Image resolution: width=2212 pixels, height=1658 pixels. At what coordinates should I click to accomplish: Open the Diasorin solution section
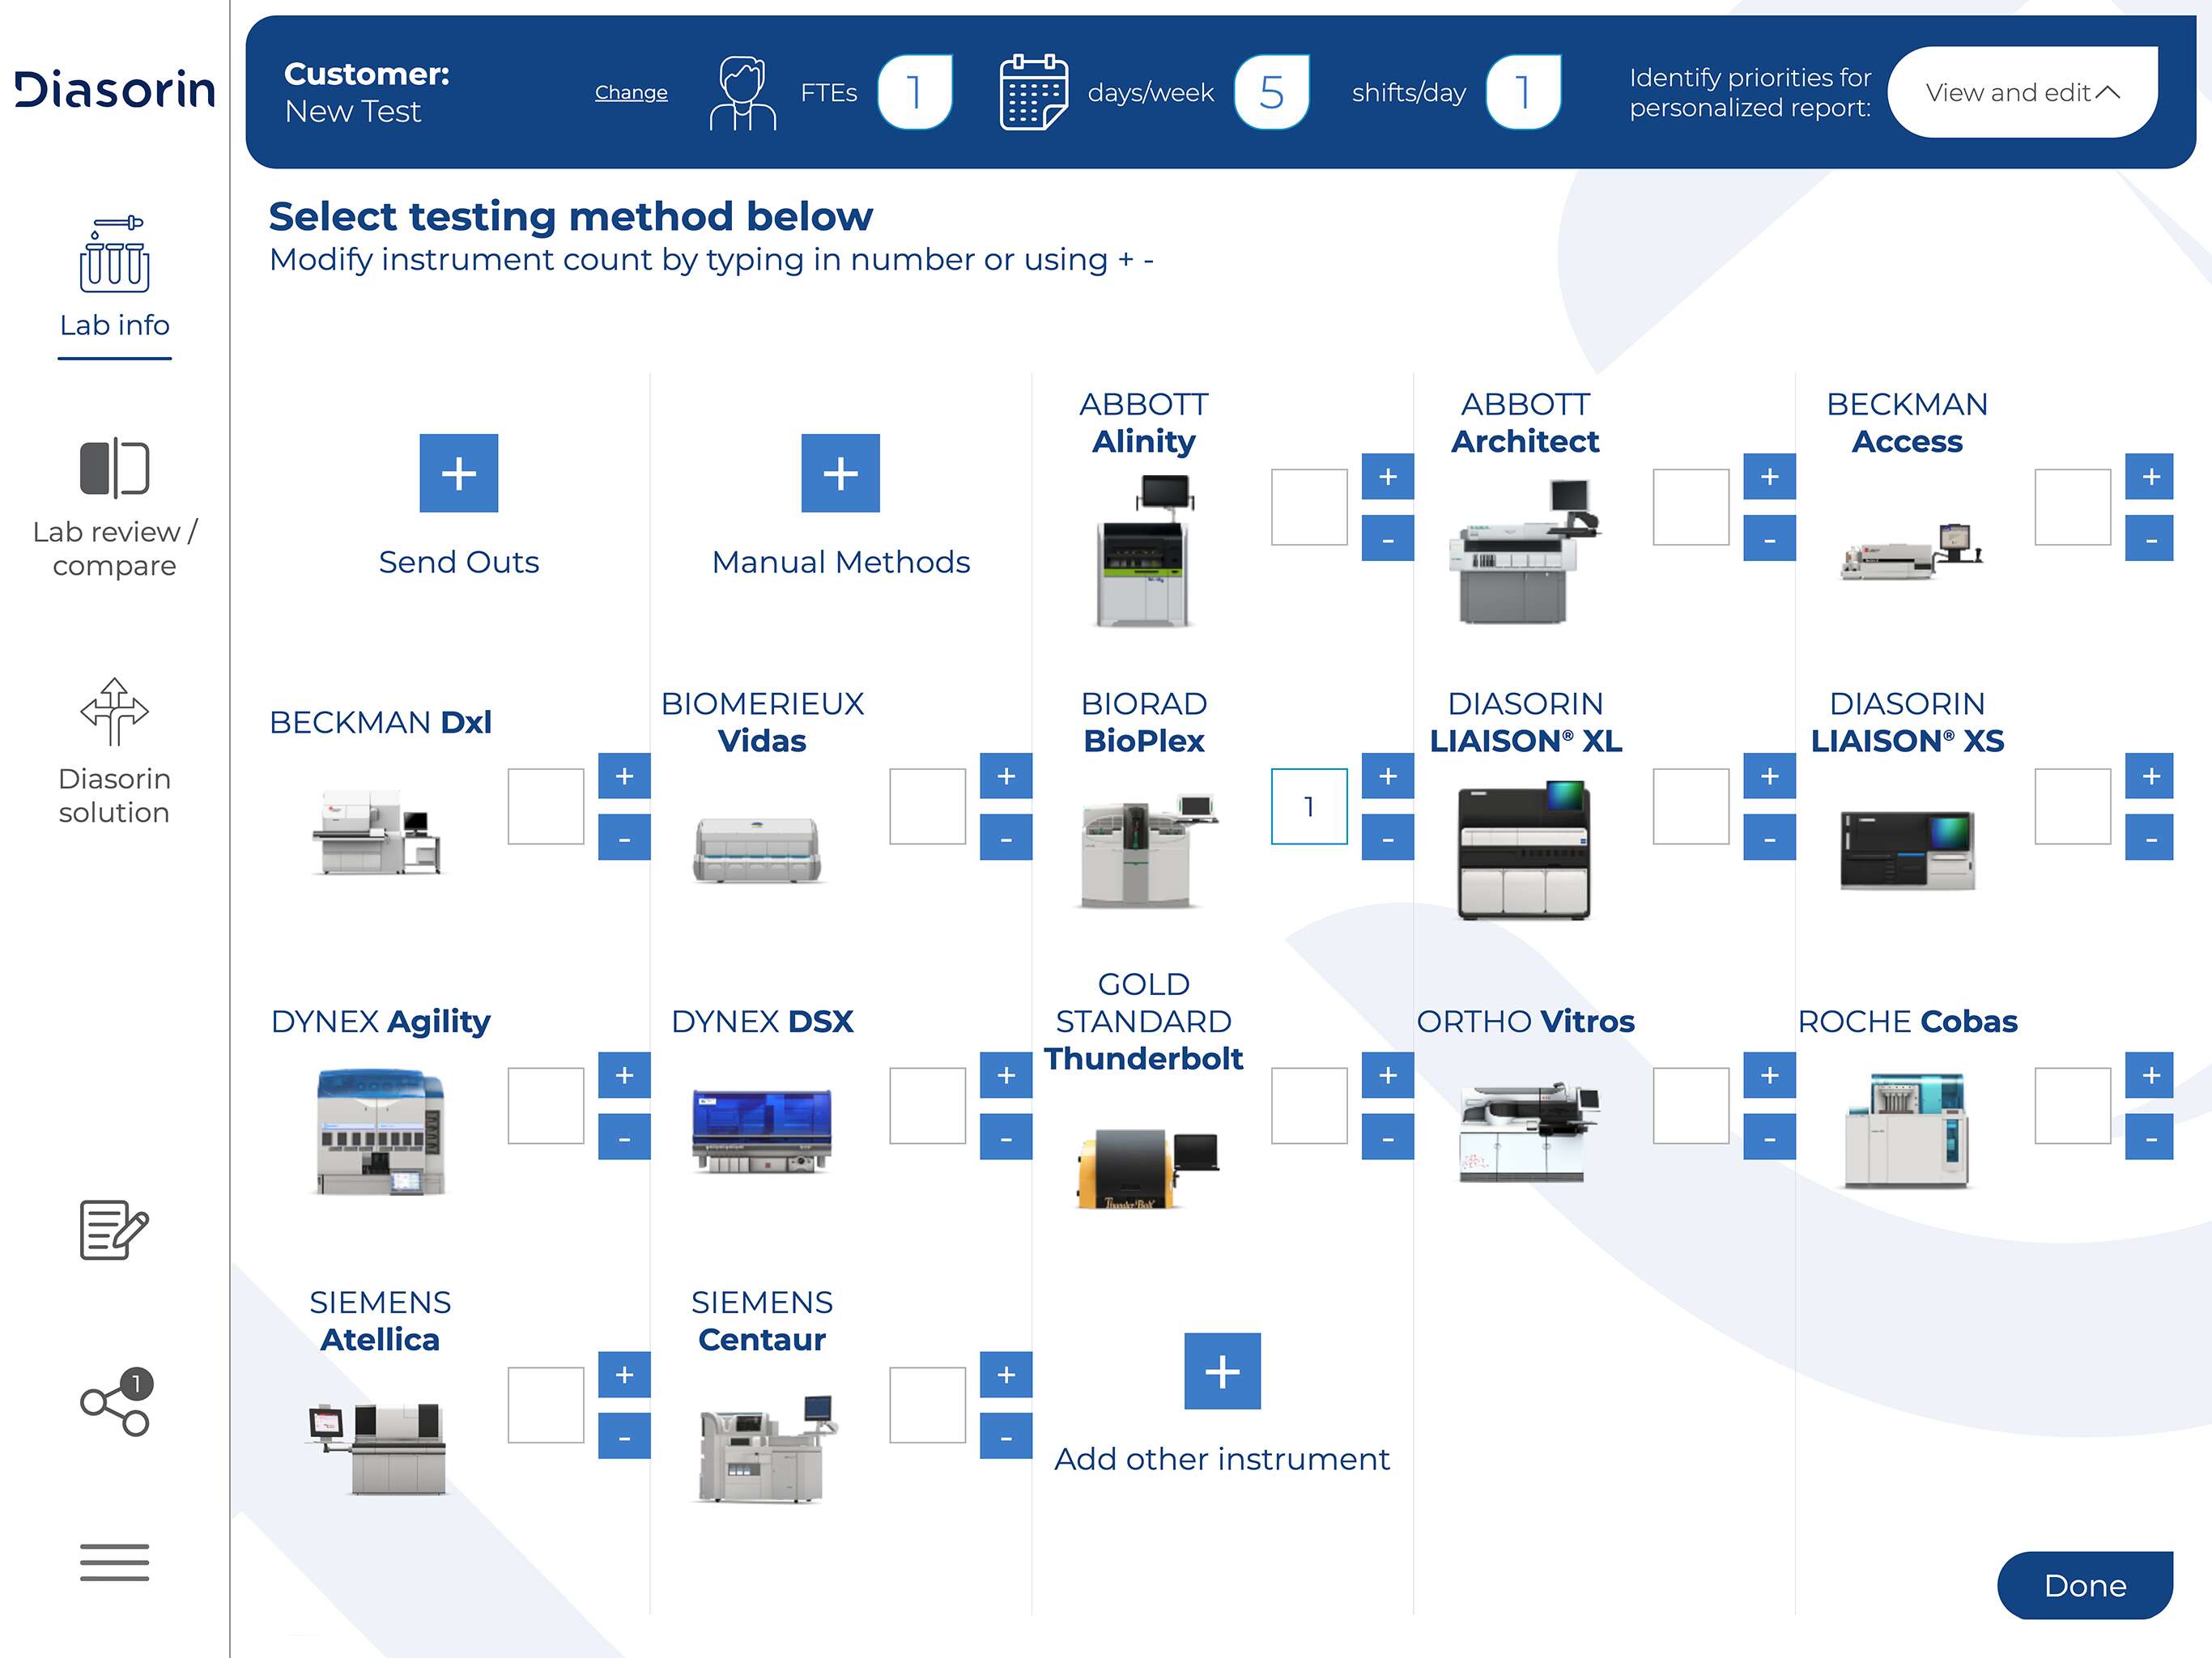pos(114,752)
